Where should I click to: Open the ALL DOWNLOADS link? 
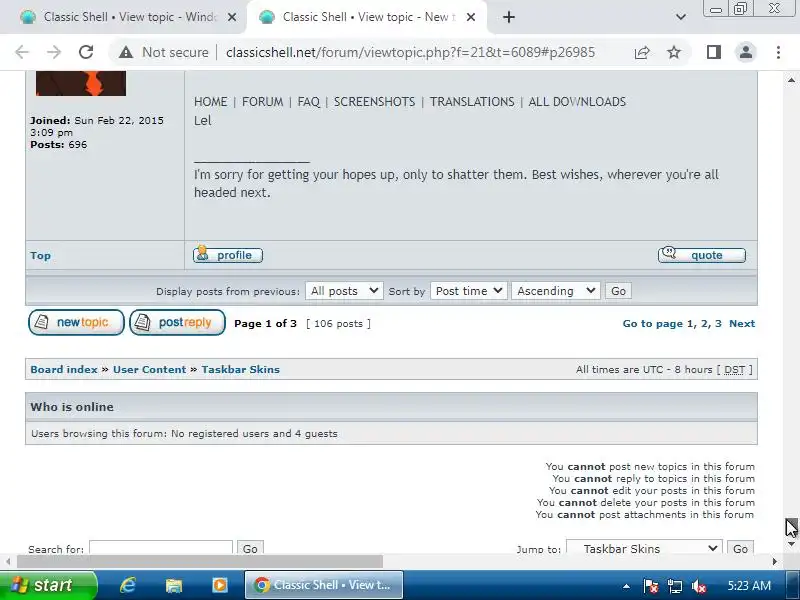[577, 102]
